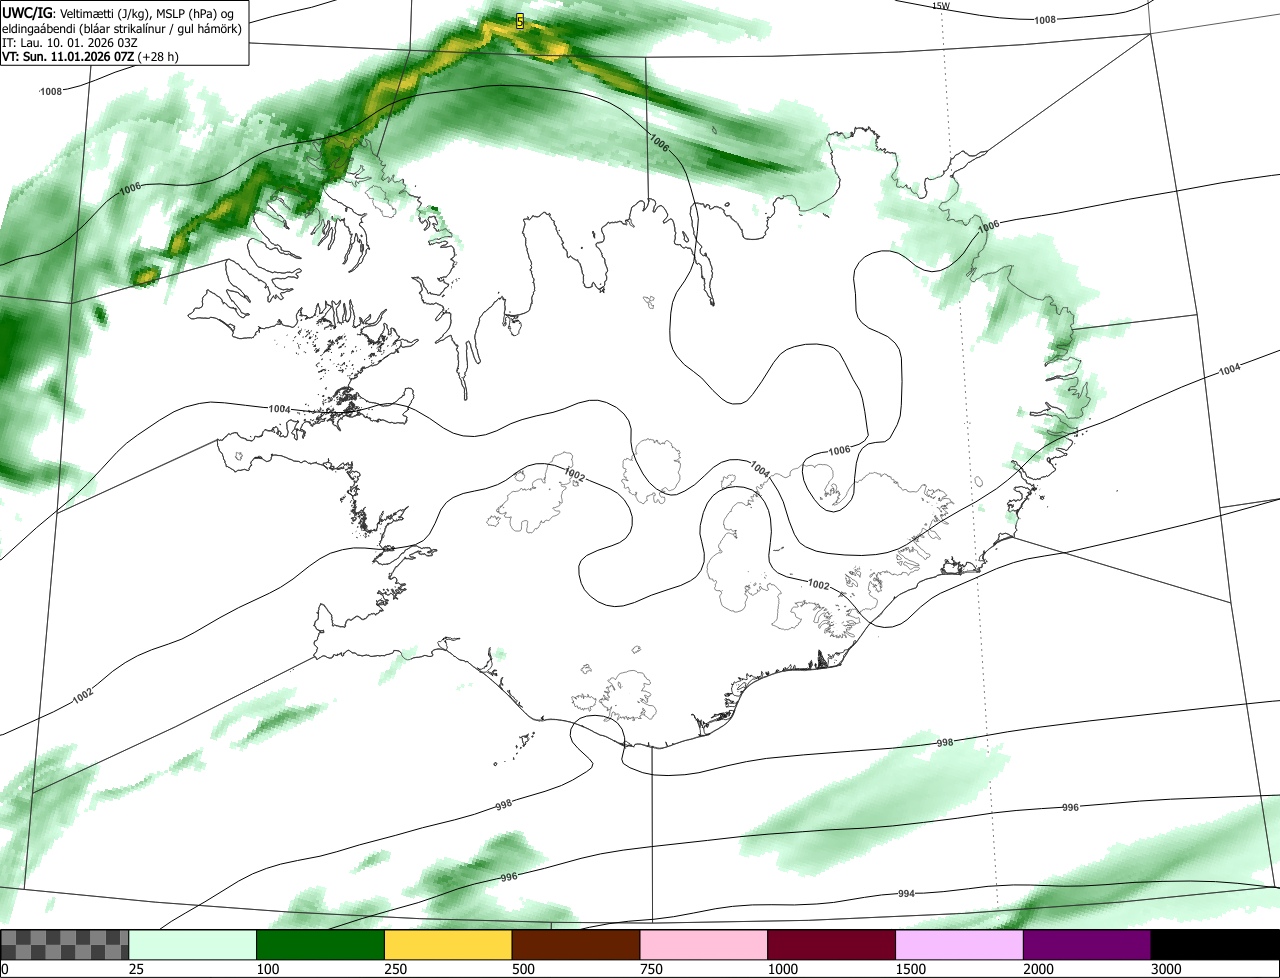Click the brown 500–750 legend swatch
Viewport: 1280px width, 978px height.
tap(576, 945)
